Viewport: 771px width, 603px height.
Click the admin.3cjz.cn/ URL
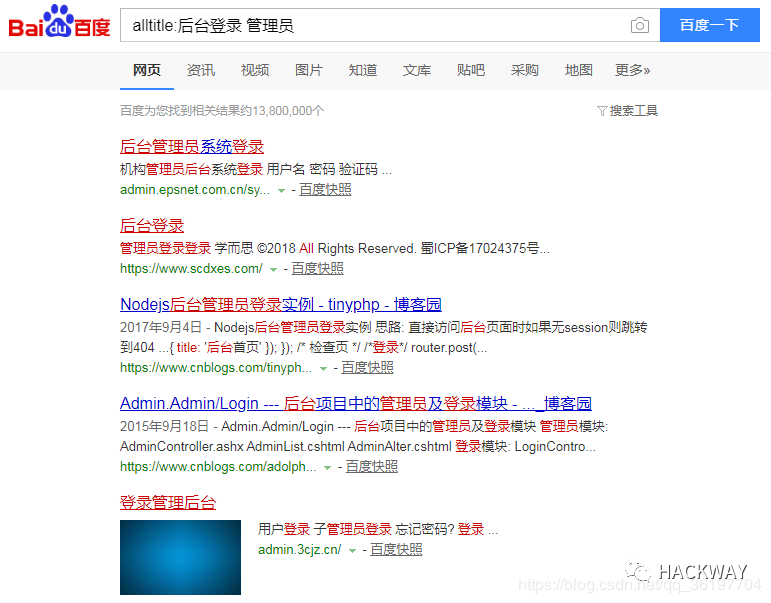(299, 549)
